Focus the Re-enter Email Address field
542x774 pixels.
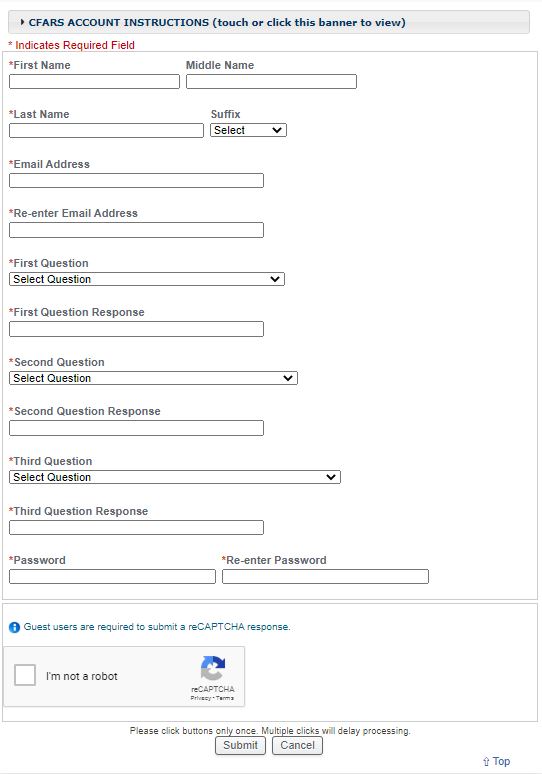coord(136,230)
